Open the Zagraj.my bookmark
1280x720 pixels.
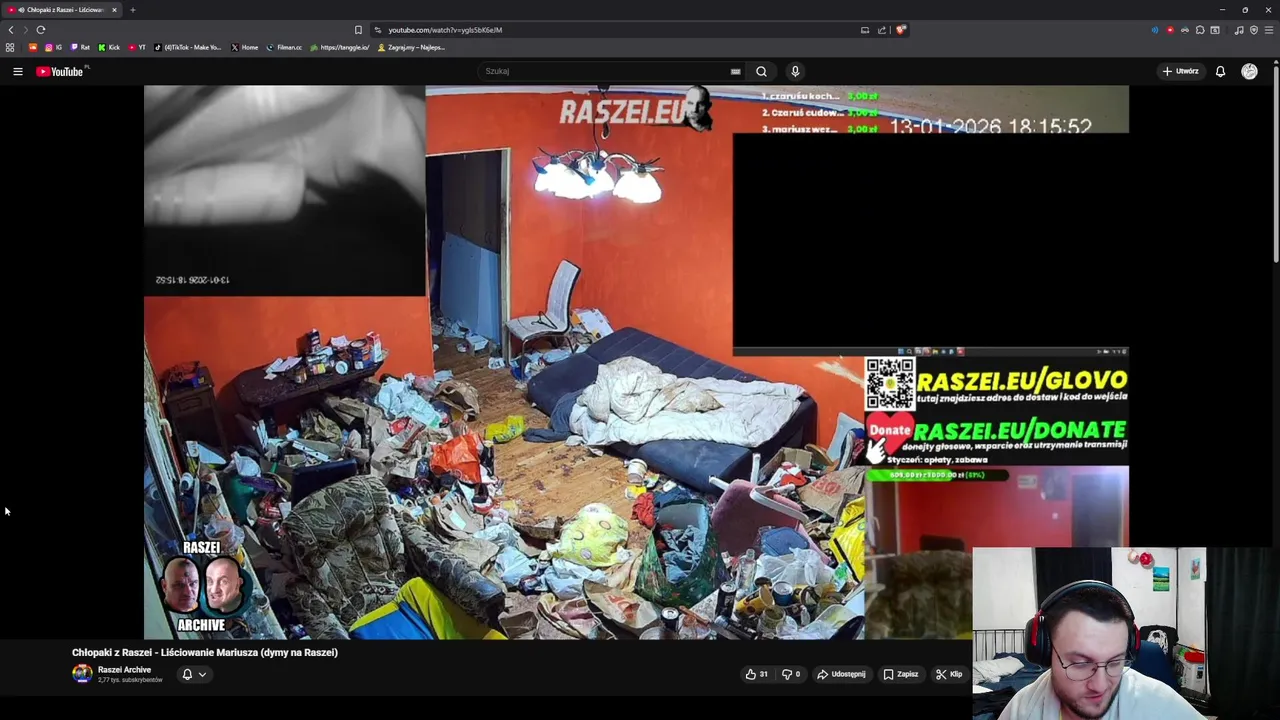pyautogui.click(x=411, y=47)
